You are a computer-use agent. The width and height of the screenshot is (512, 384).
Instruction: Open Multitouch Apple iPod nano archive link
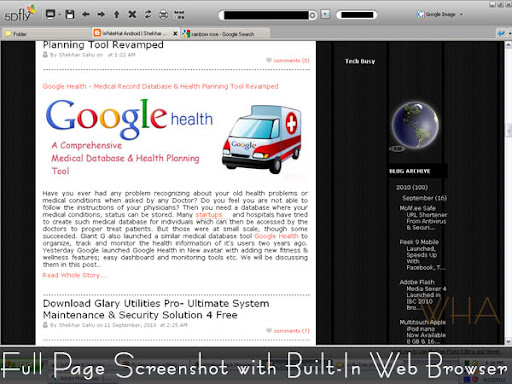coord(423,332)
